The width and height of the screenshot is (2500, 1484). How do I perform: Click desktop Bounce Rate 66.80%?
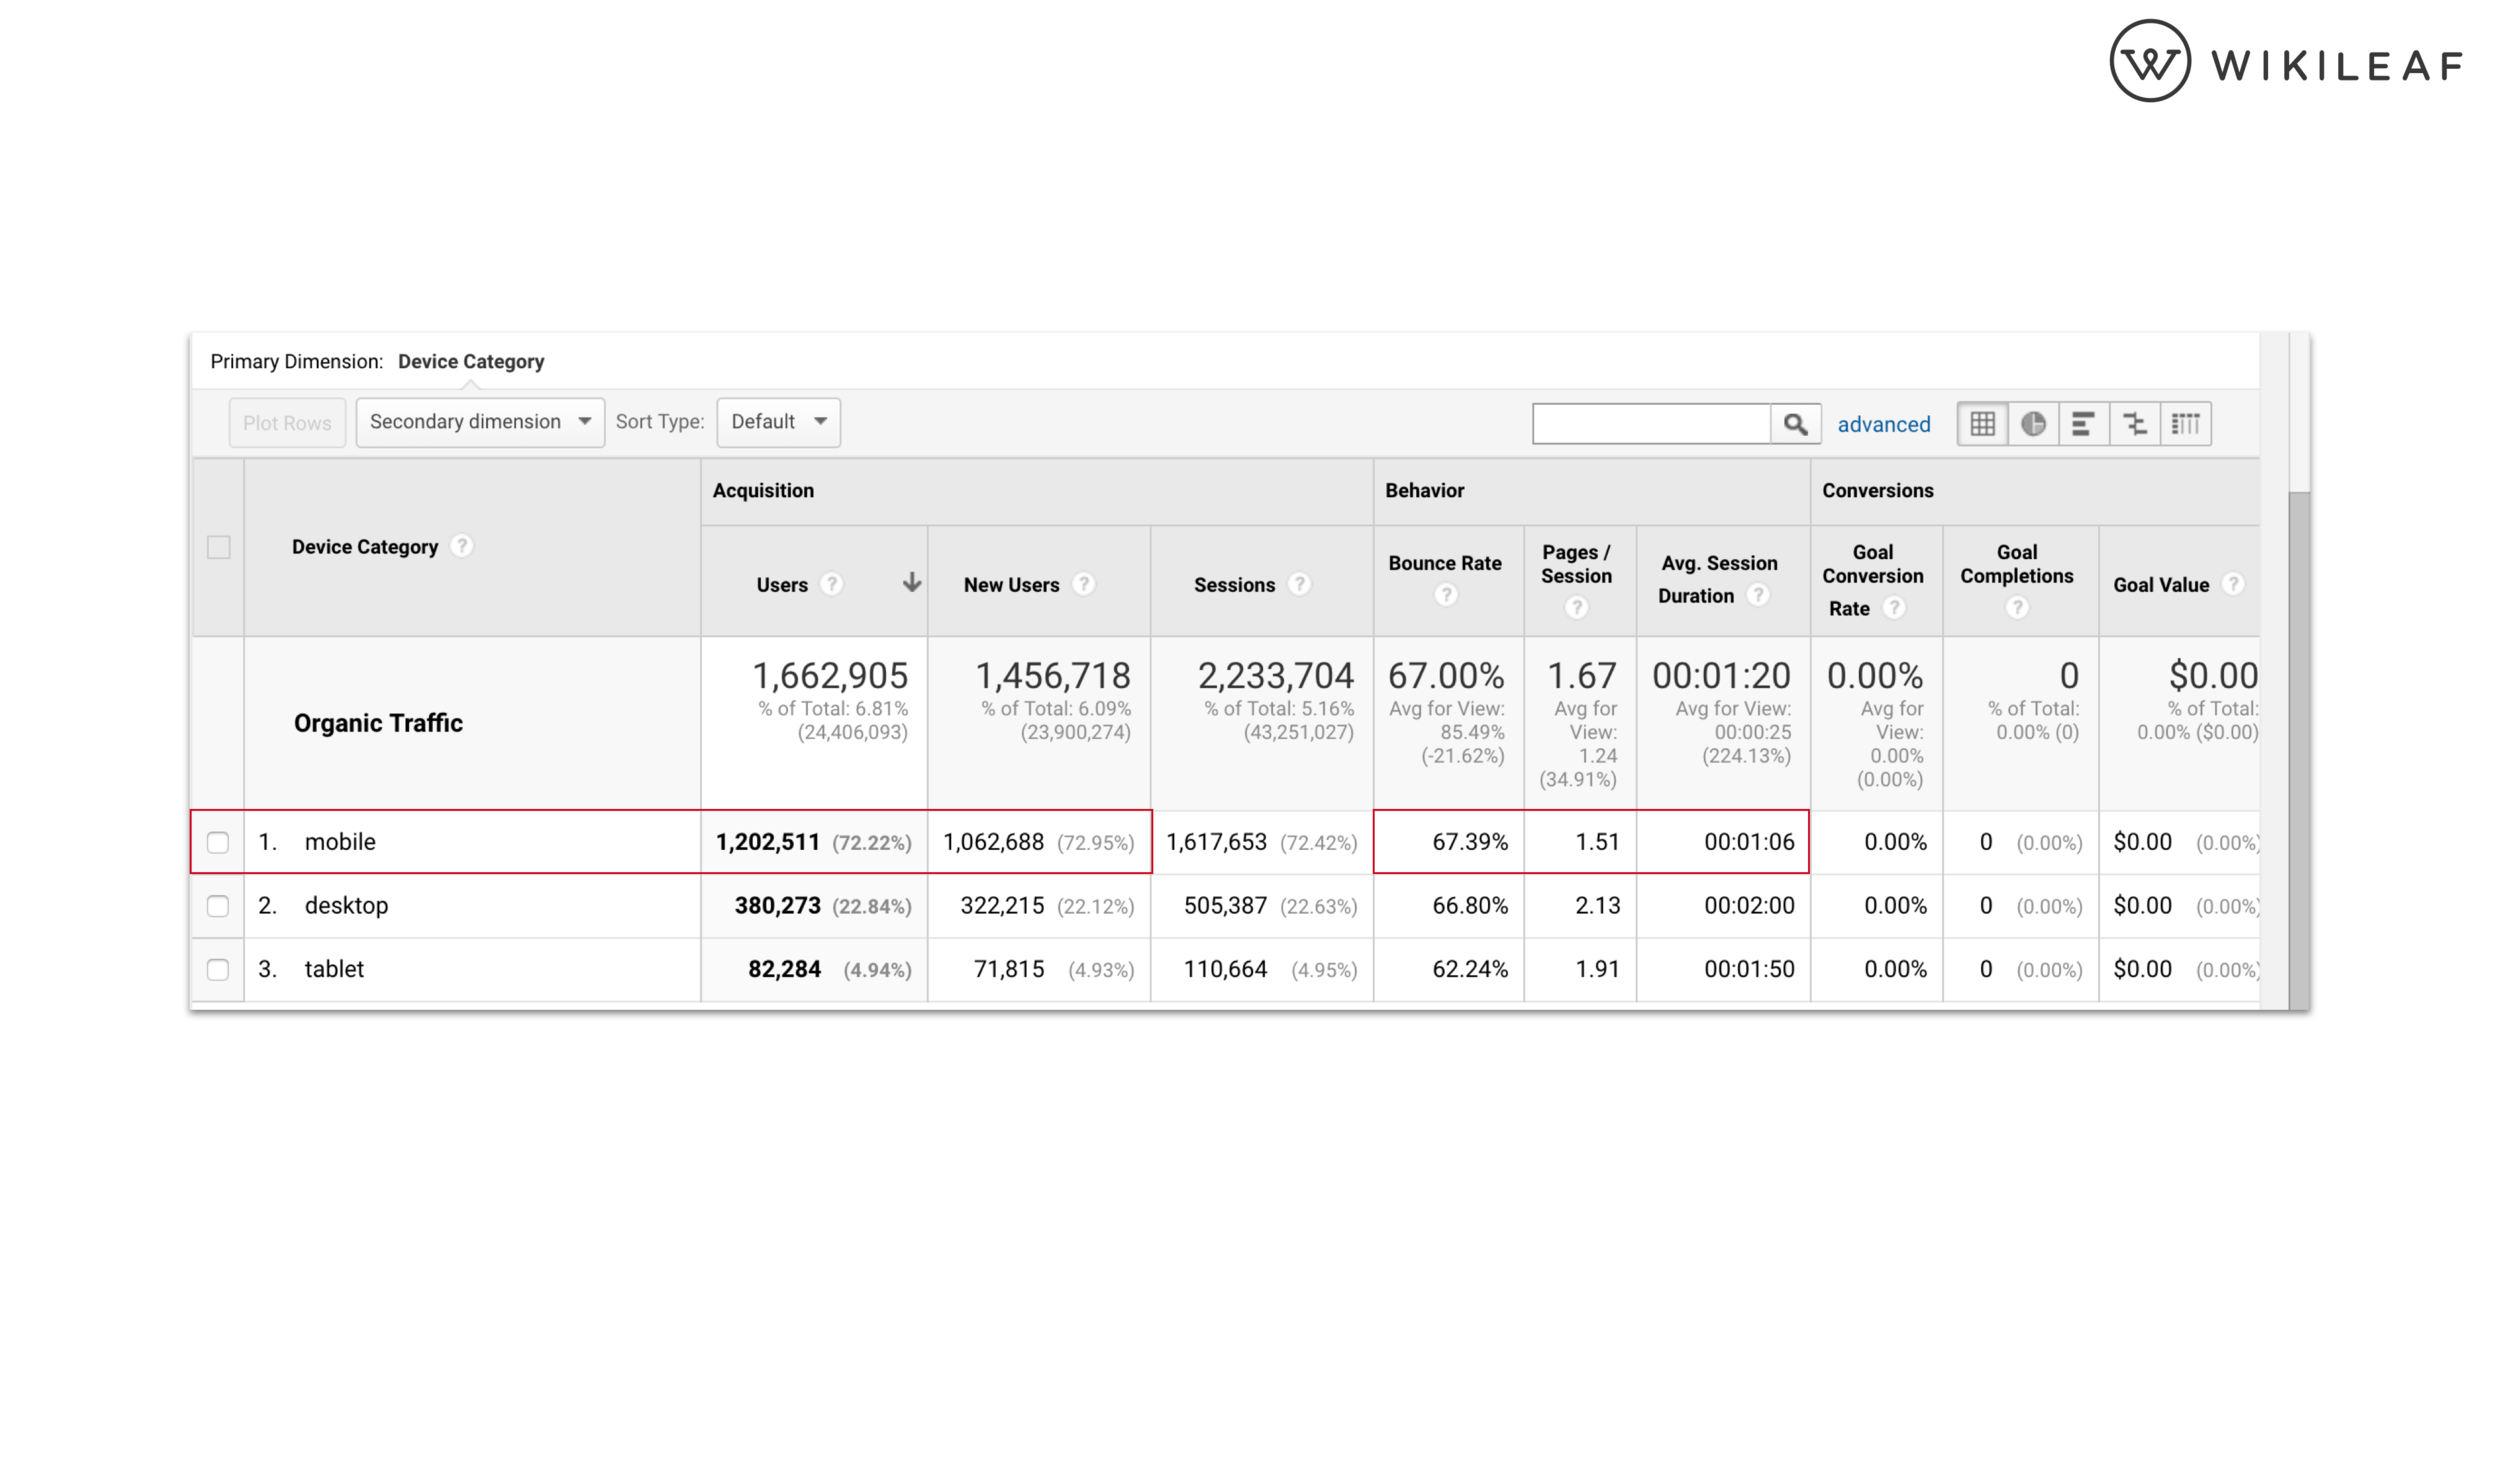(1470, 906)
